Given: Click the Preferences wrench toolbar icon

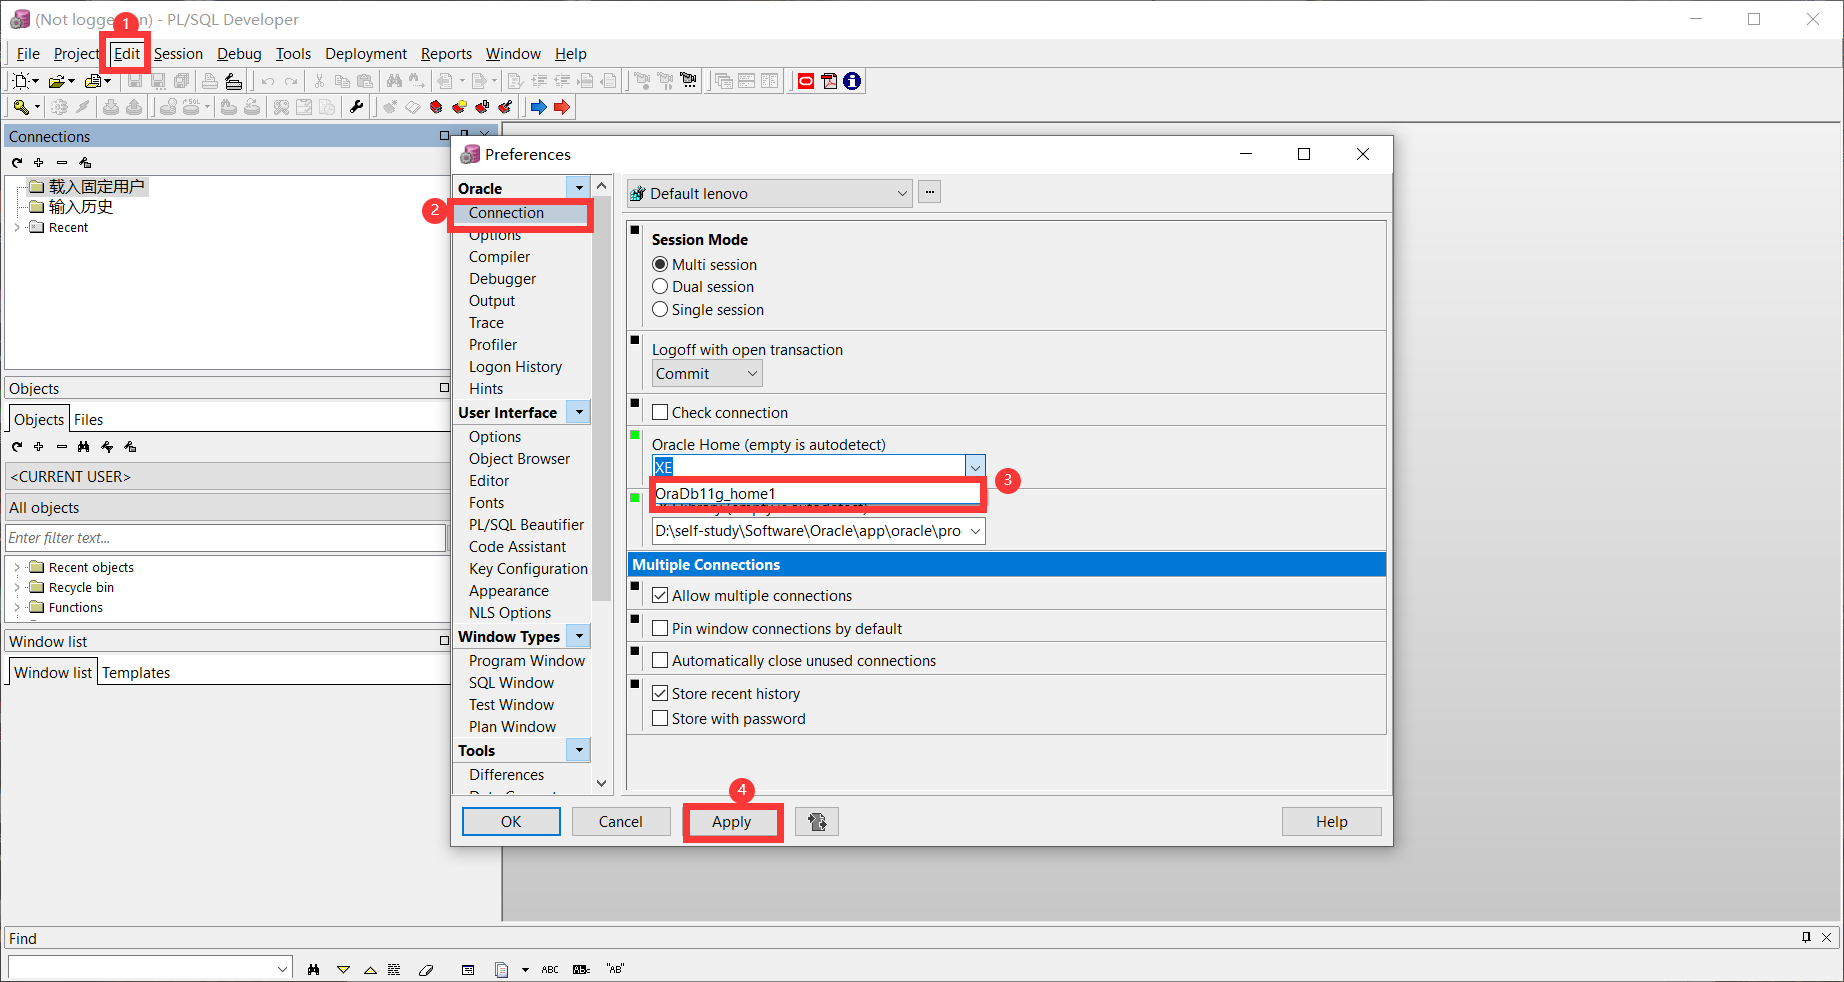Looking at the screenshot, I should coord(356,107).
